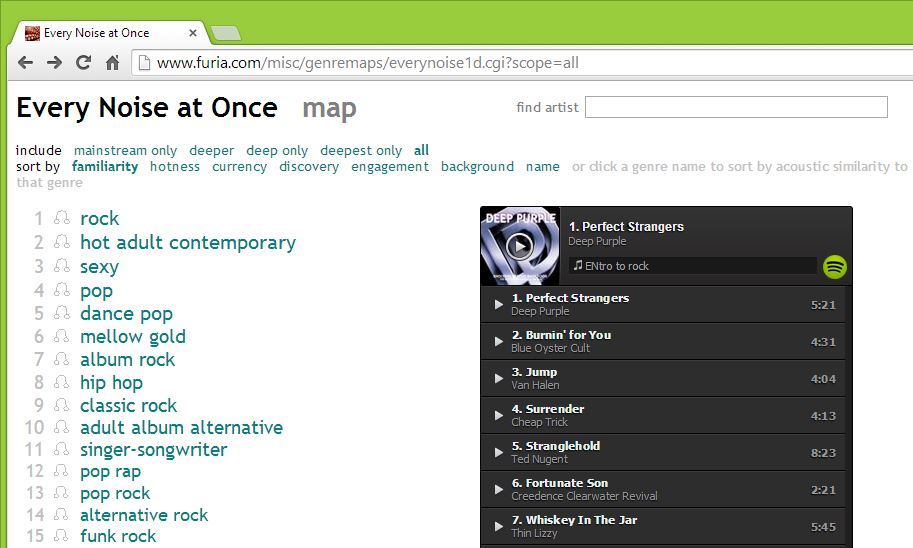Click headphone icon beside adult album alternative
The height and width of the screenshot is (548, 913).
(62, 427)
